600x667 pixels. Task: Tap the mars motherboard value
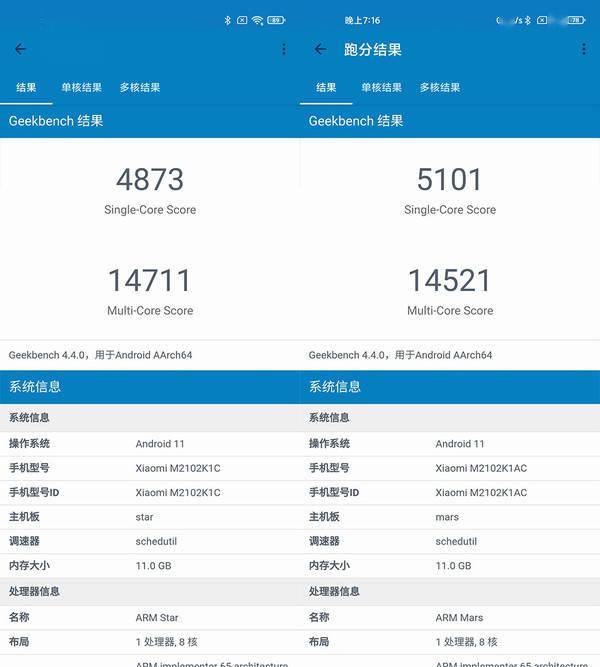pyautogui.click(x=447, y=517)
